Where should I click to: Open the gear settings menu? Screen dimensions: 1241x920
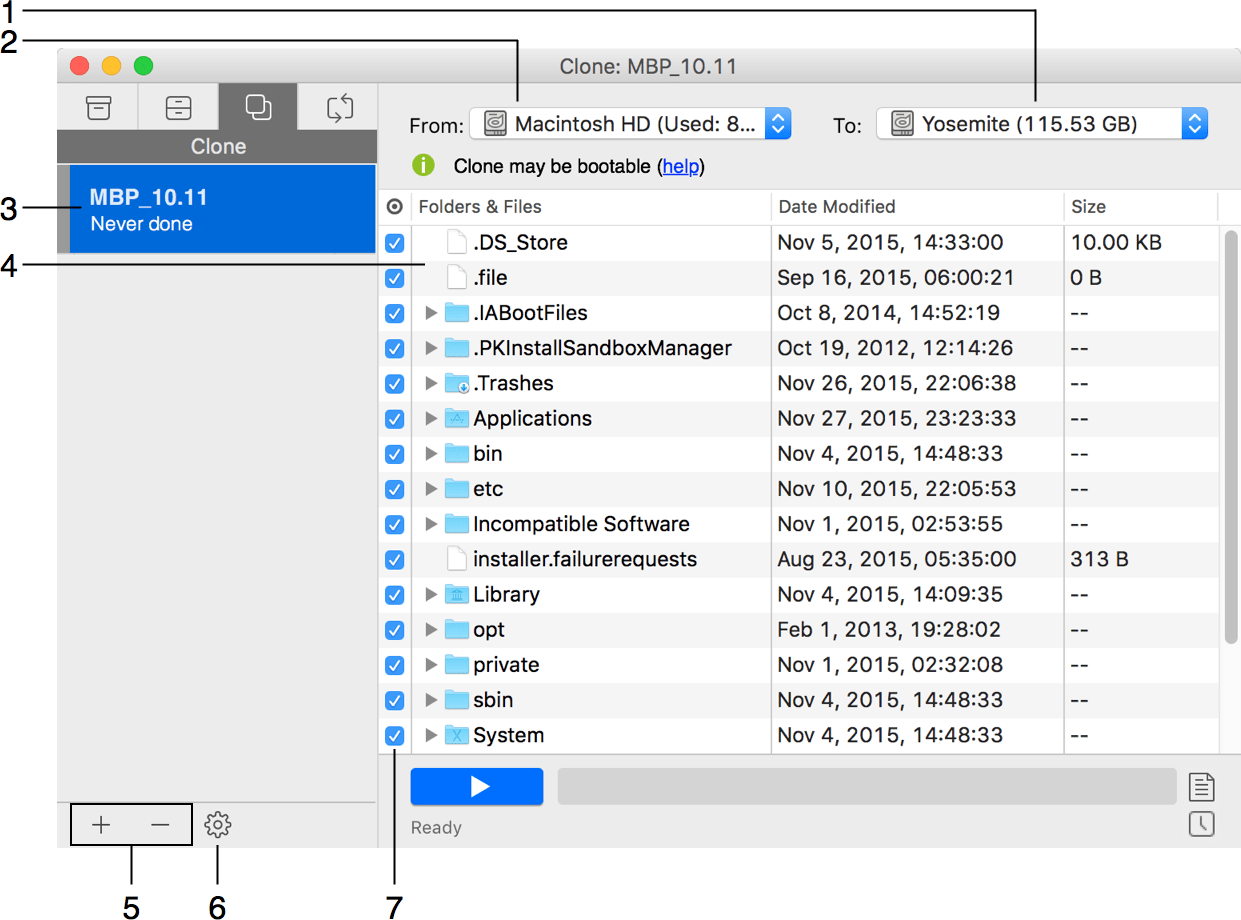point(217,825)
